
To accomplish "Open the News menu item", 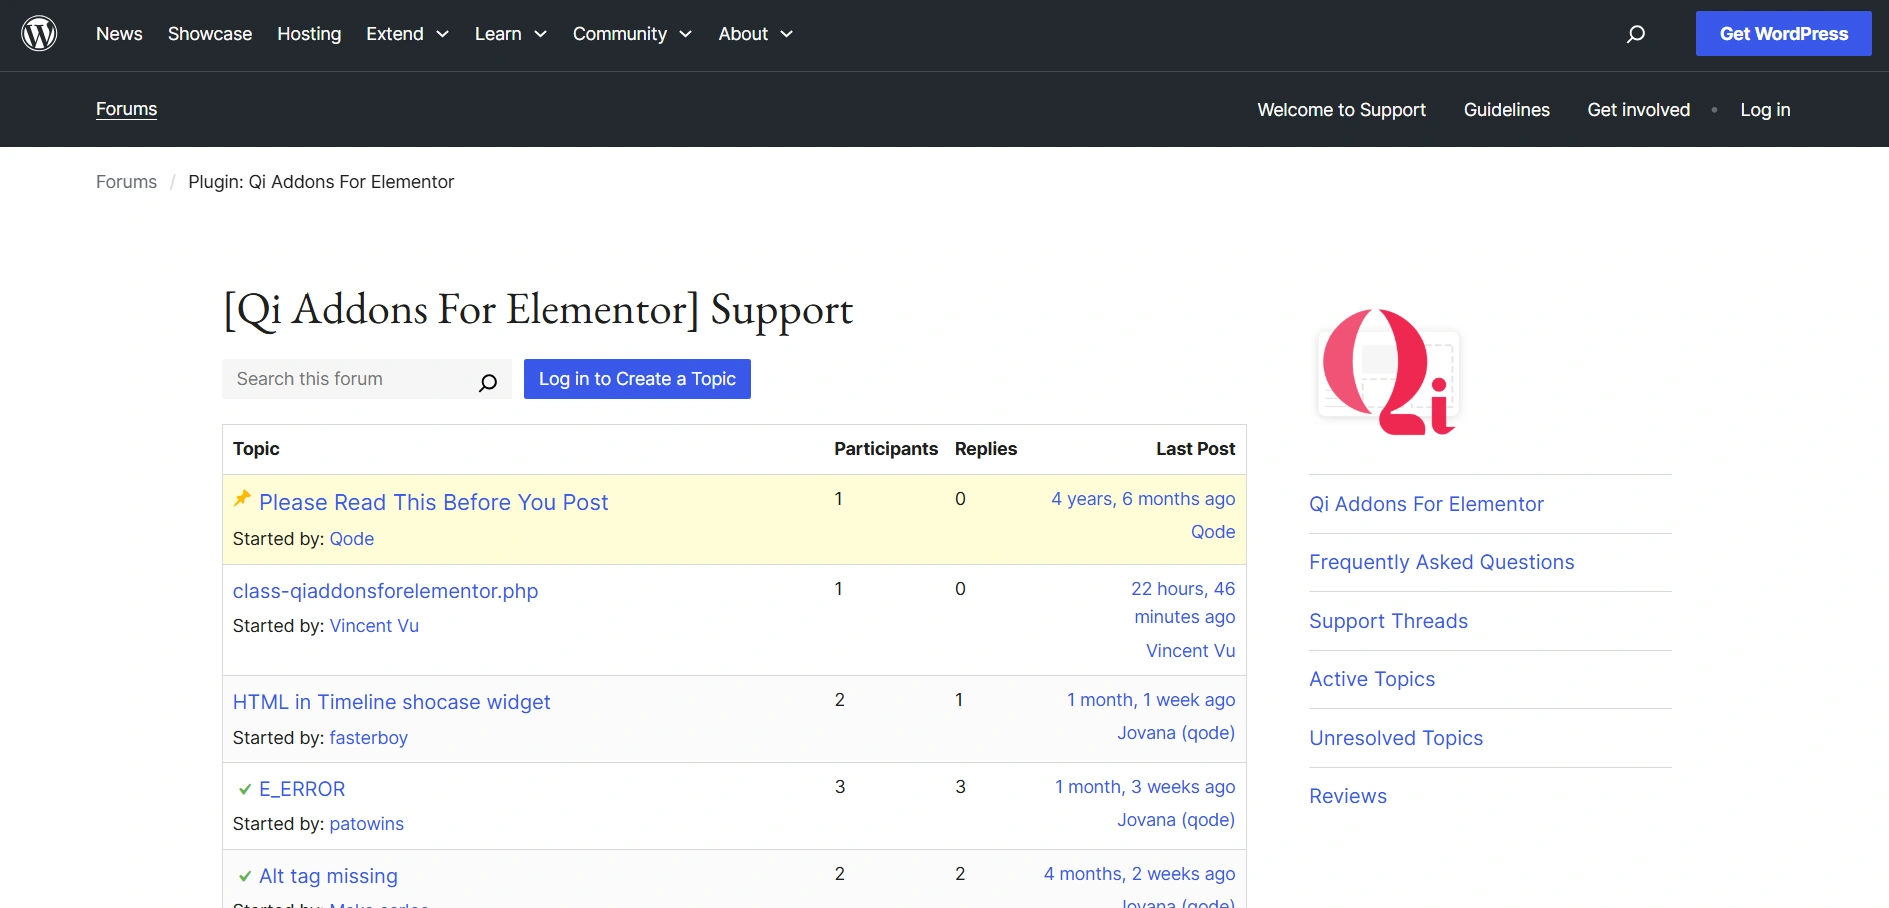I will click(x=119, y=34).
